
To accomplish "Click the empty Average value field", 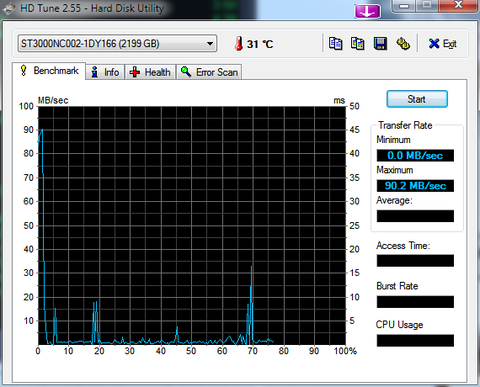I will point(415,216).
